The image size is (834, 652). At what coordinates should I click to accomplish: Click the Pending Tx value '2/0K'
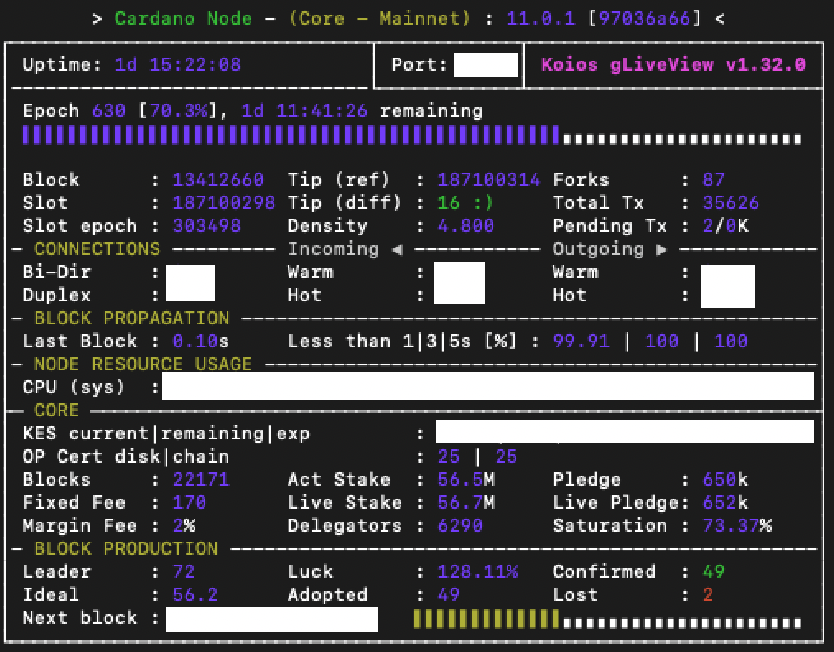tap(725, 225)
